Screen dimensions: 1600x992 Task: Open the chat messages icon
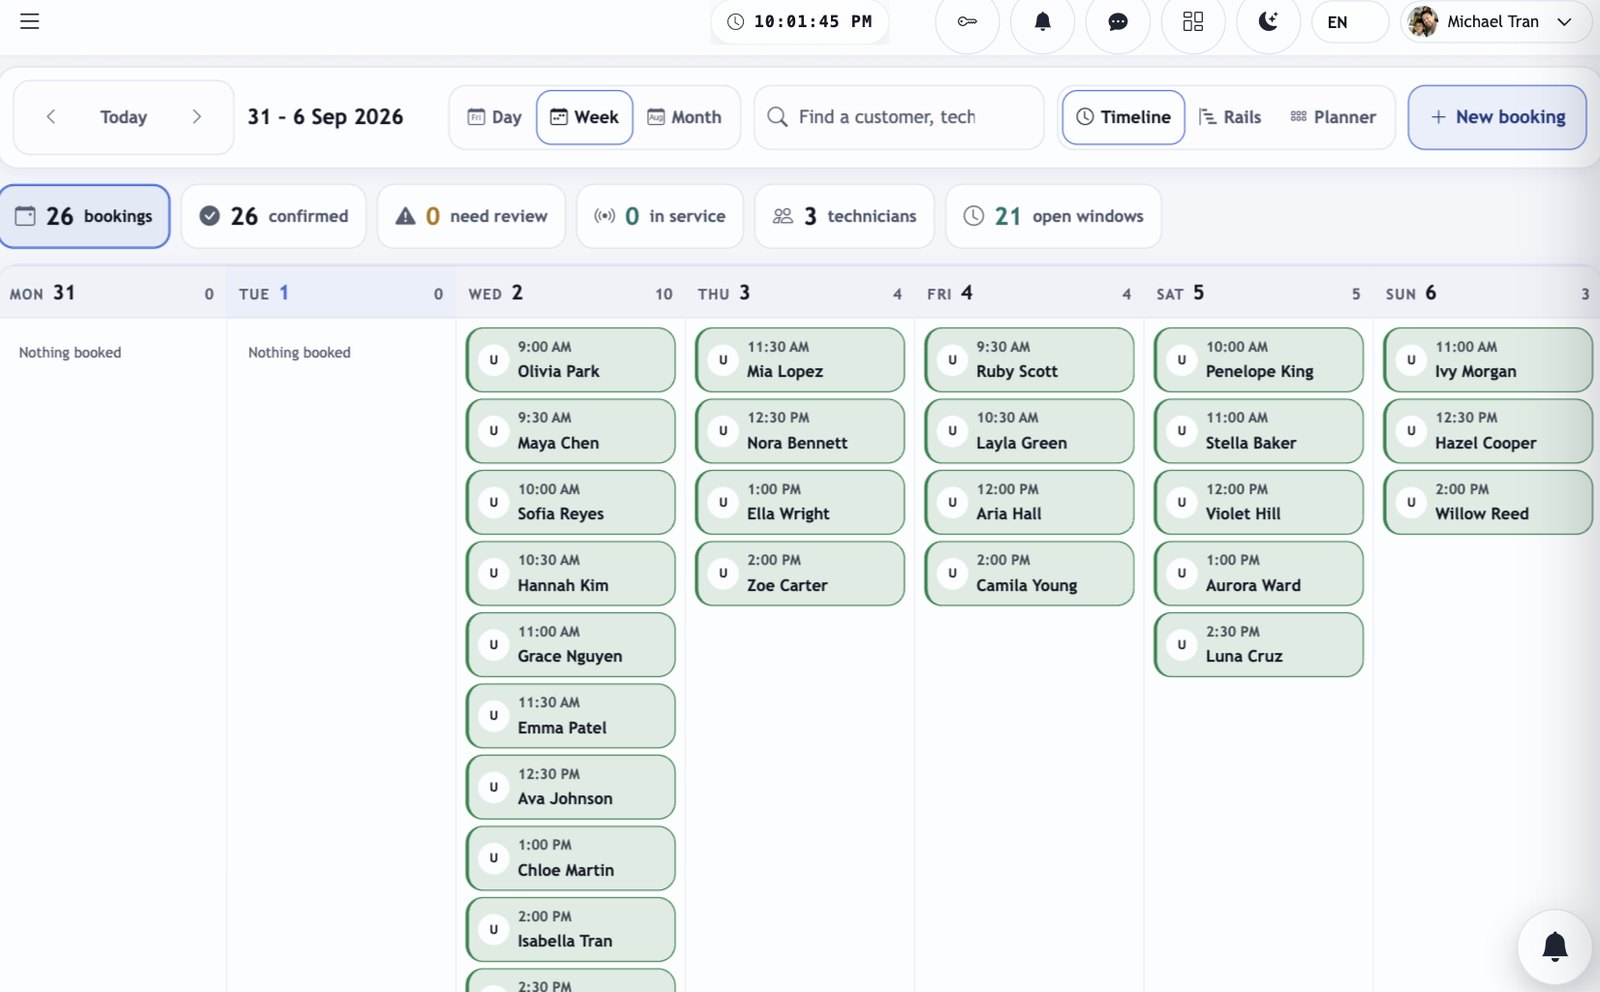(x=1118, y=21)
